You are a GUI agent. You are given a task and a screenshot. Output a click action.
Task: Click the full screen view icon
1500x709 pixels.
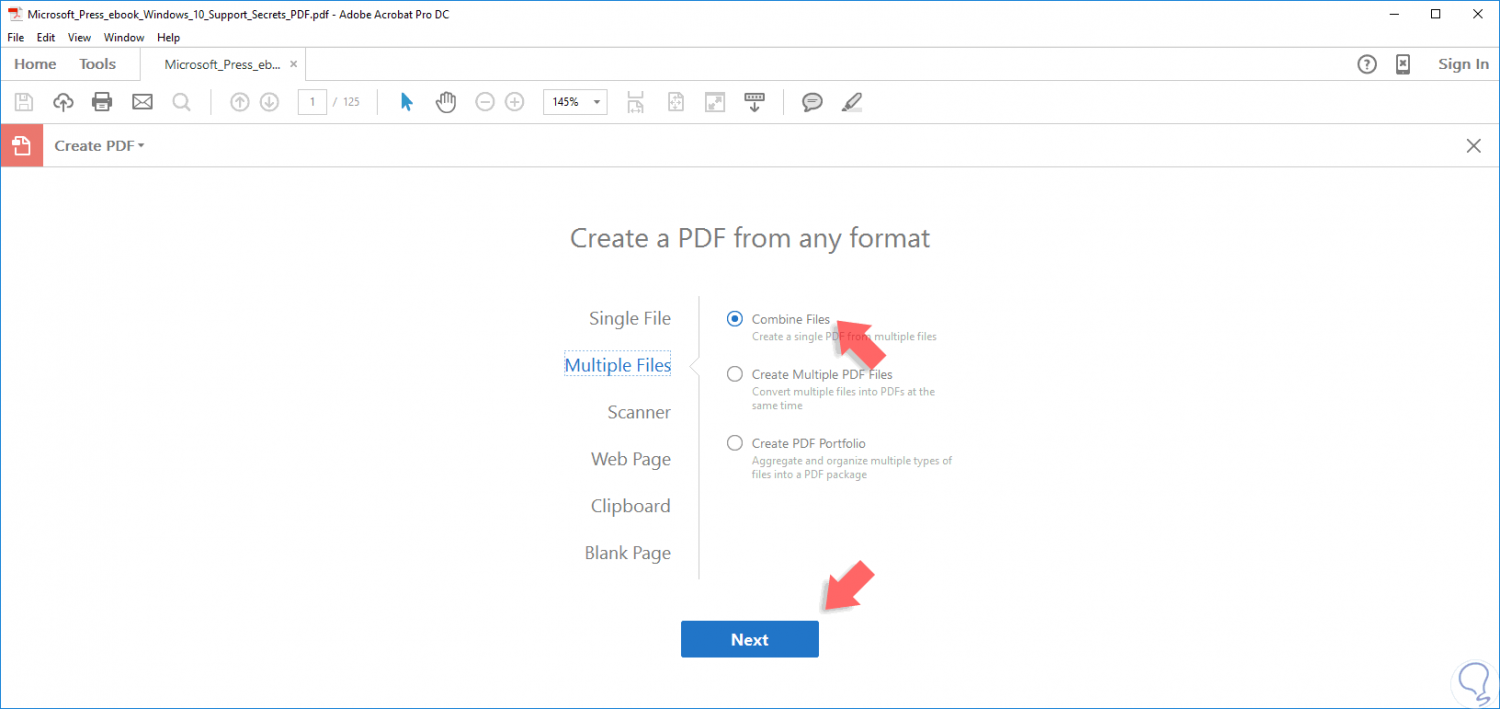click(715, 102)
